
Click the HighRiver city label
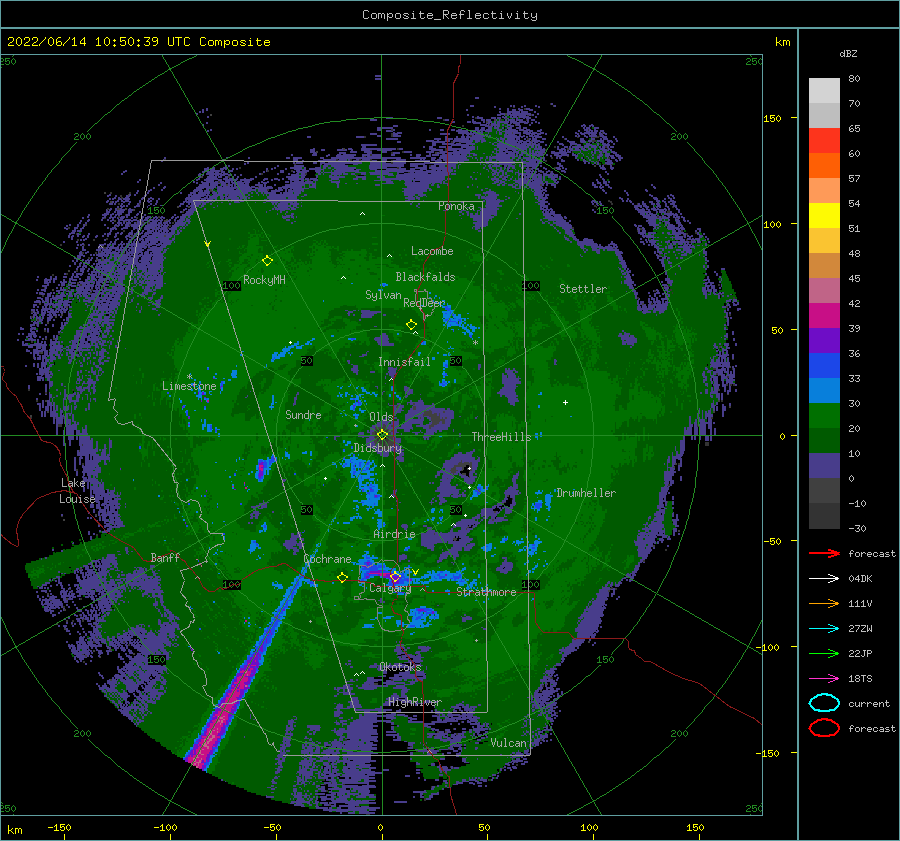(x=415, y=702)
